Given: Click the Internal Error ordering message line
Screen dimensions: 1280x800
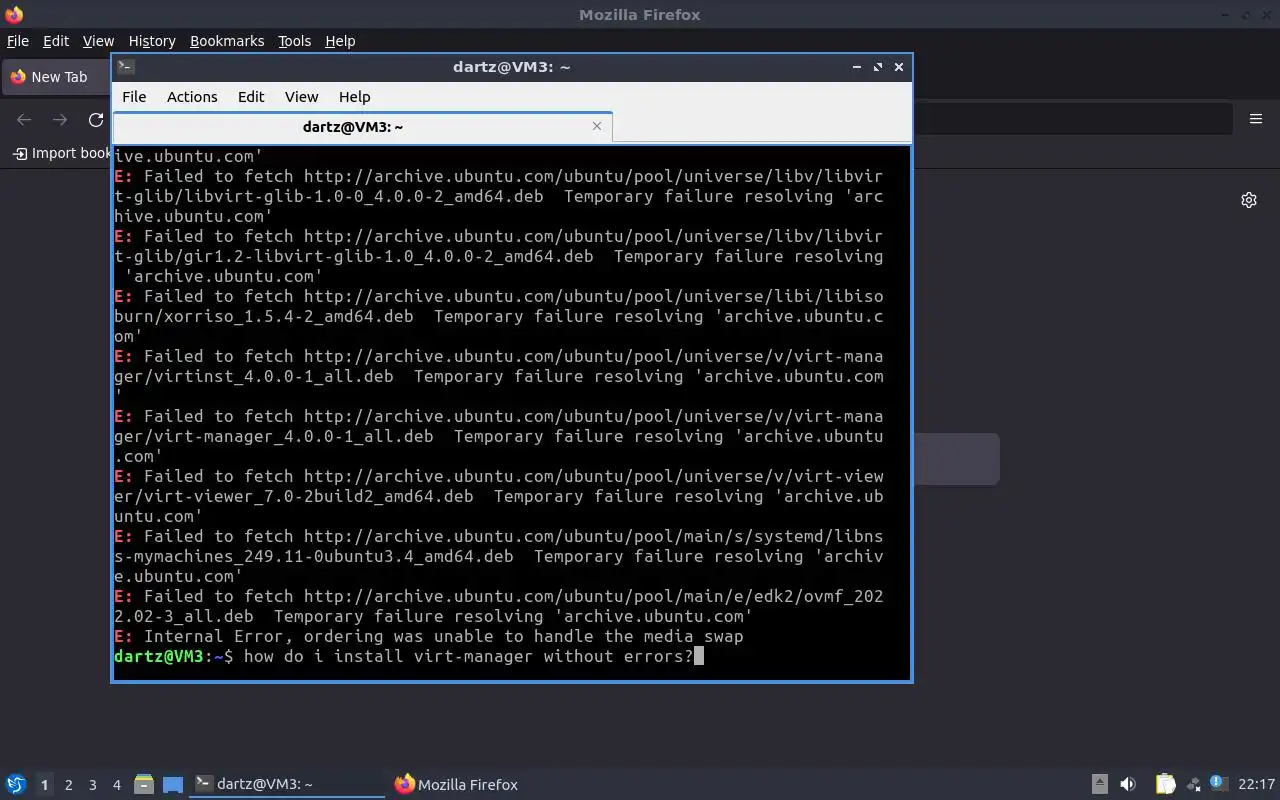Looking at the screenshot, I should click(x=429, y=636).
